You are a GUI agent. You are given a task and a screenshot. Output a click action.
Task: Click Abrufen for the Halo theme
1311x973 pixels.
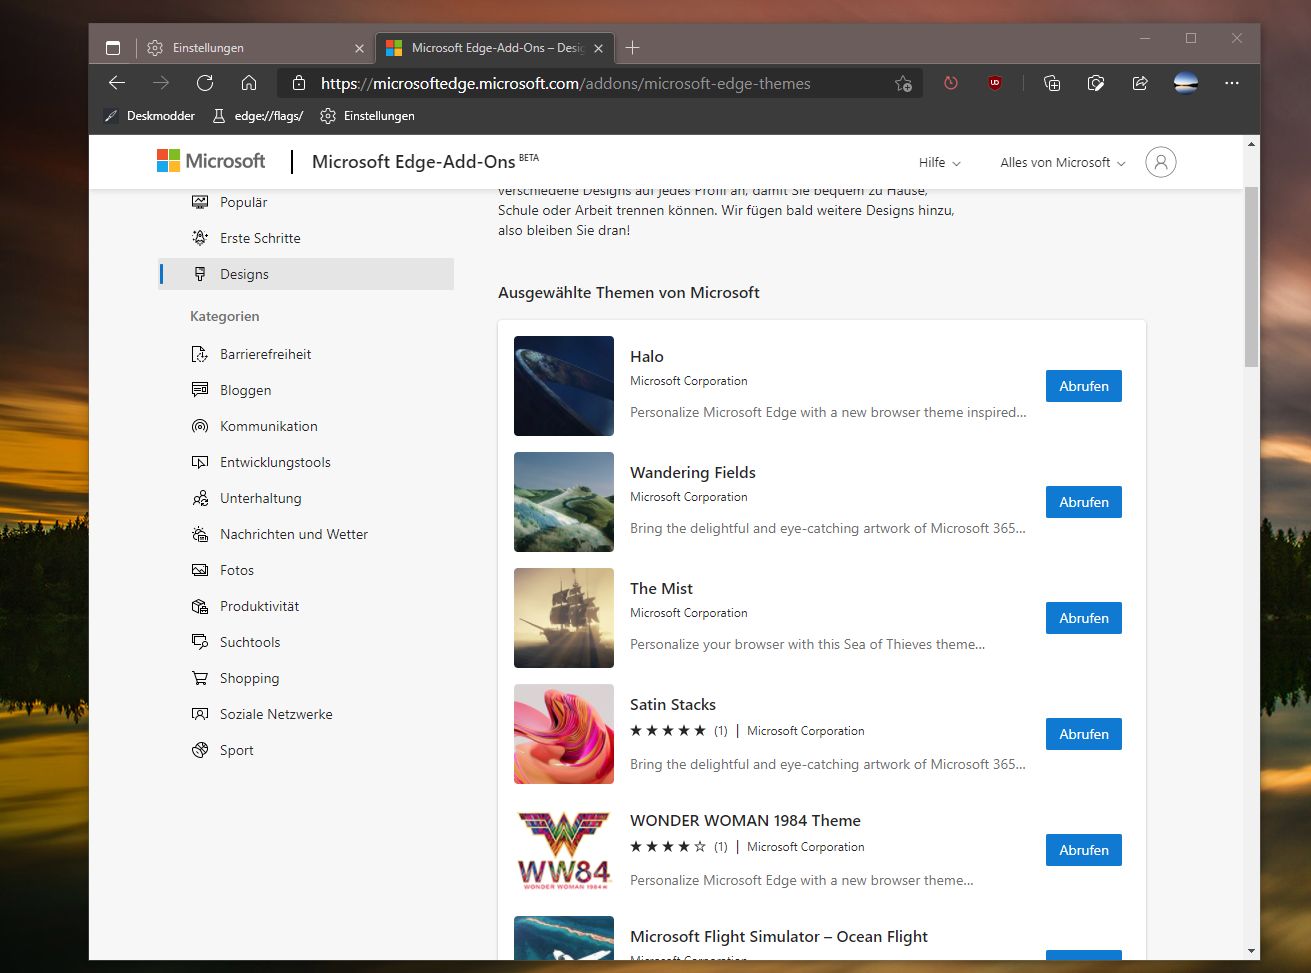[1084, 386]
